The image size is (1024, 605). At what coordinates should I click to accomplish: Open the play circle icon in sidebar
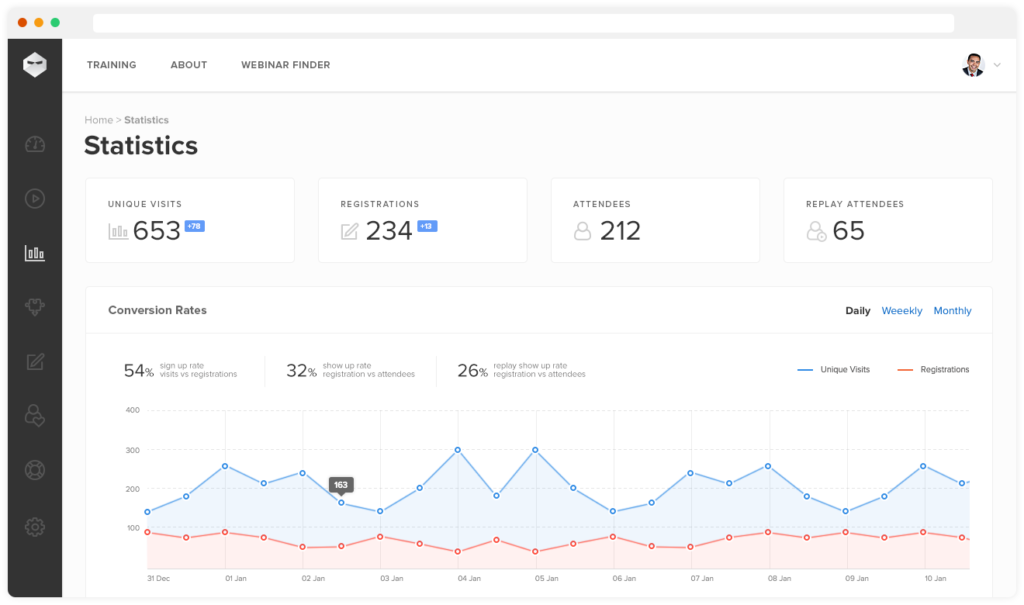35,199
